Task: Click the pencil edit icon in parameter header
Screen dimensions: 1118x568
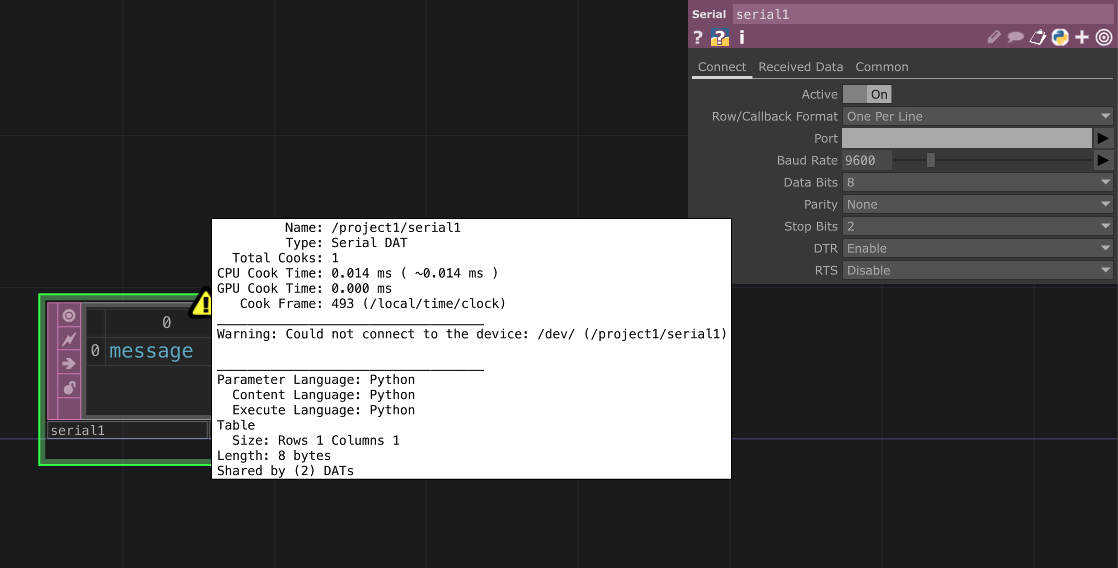Action: point(994,37)
